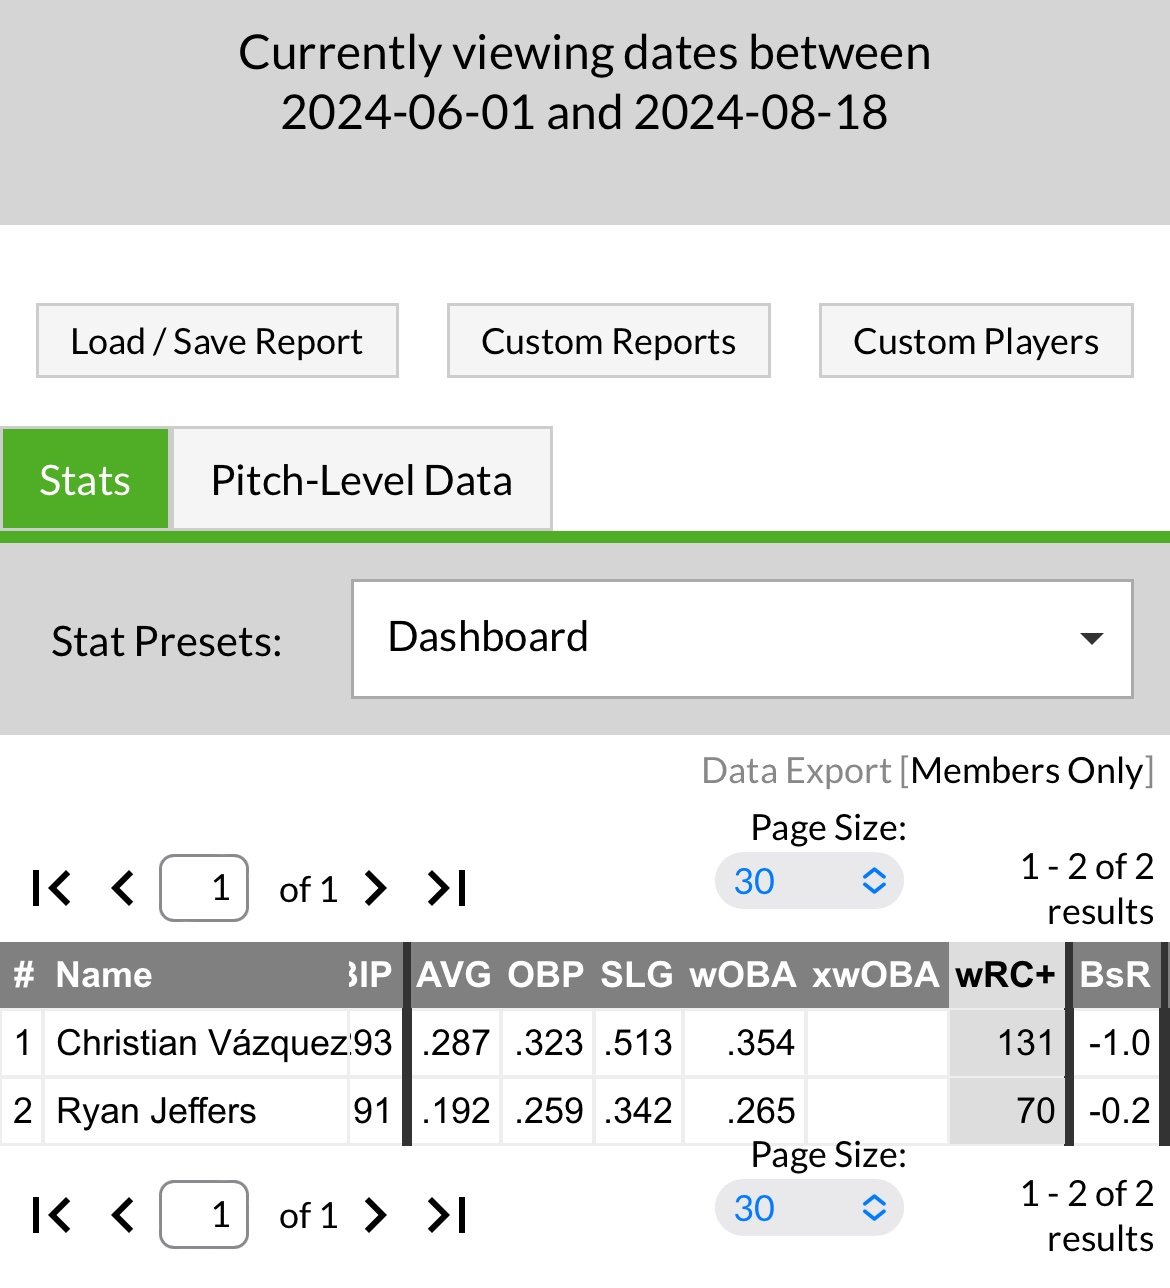Switch to Pitch-Level Data tab
This screenshot has width=1170, height=1288.
pyautogui.click(x=361, y=480)
